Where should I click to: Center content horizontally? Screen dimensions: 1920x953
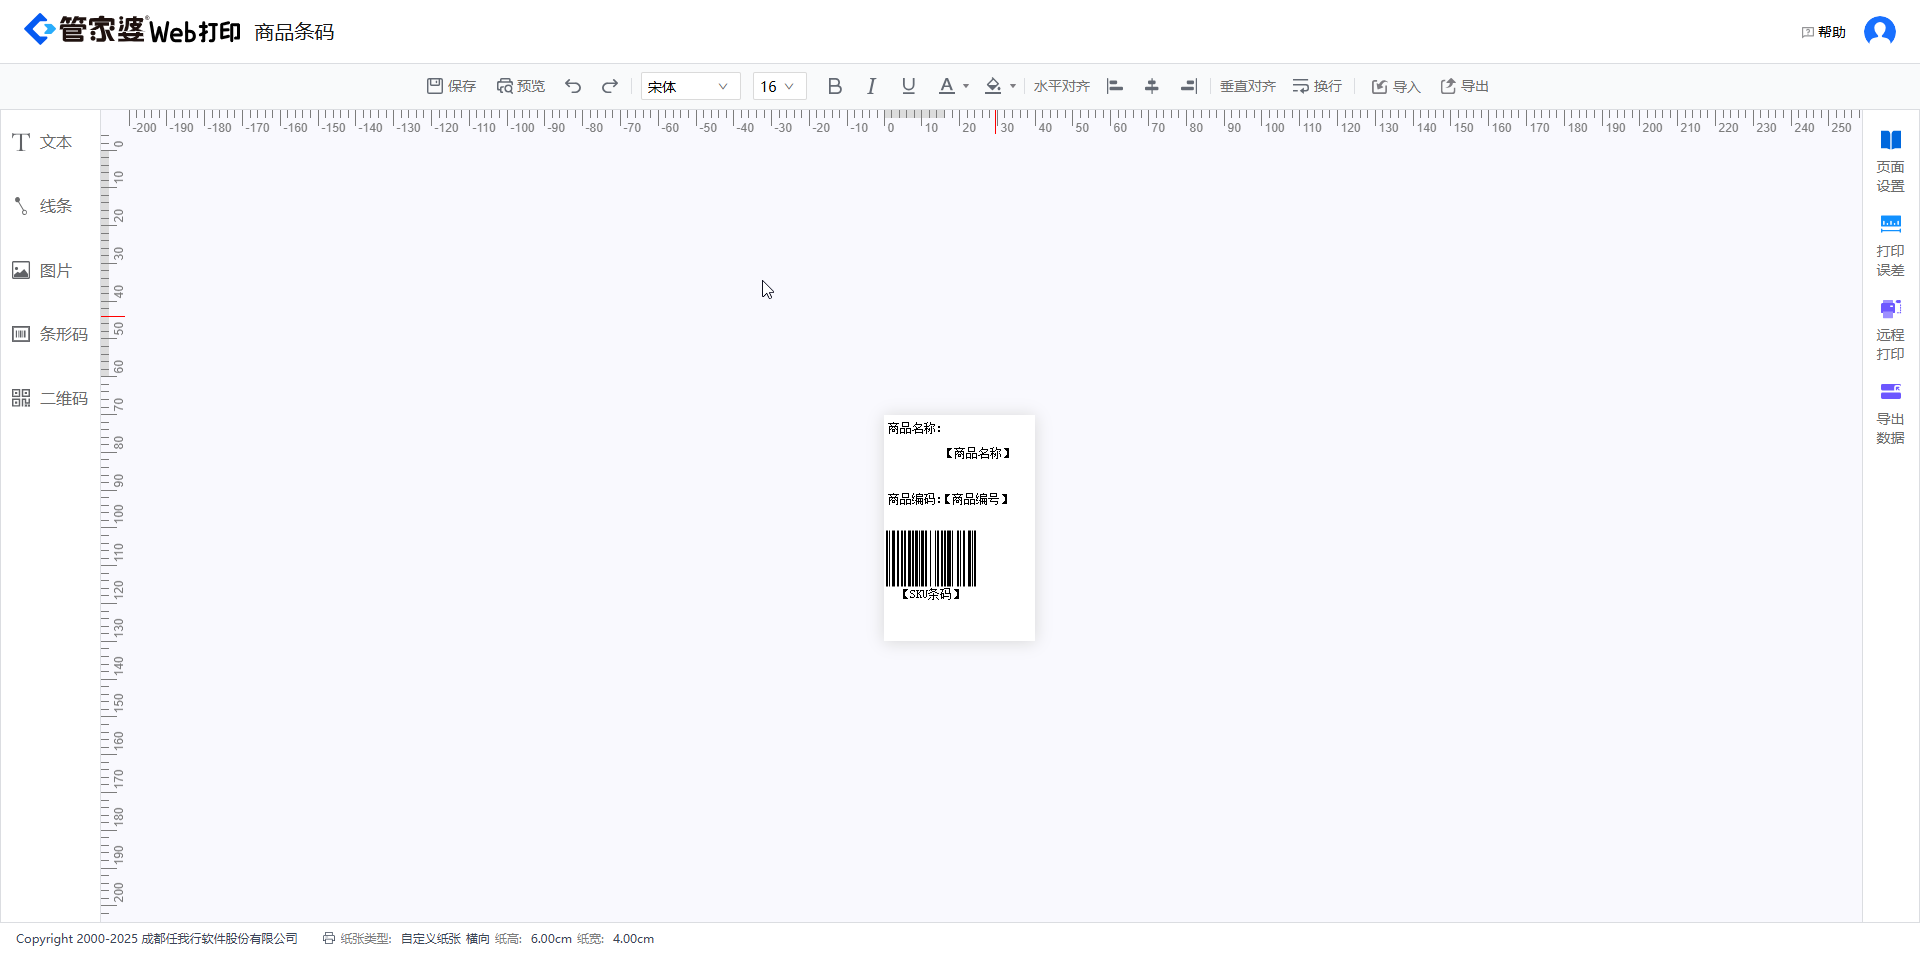coord(1152,86)
